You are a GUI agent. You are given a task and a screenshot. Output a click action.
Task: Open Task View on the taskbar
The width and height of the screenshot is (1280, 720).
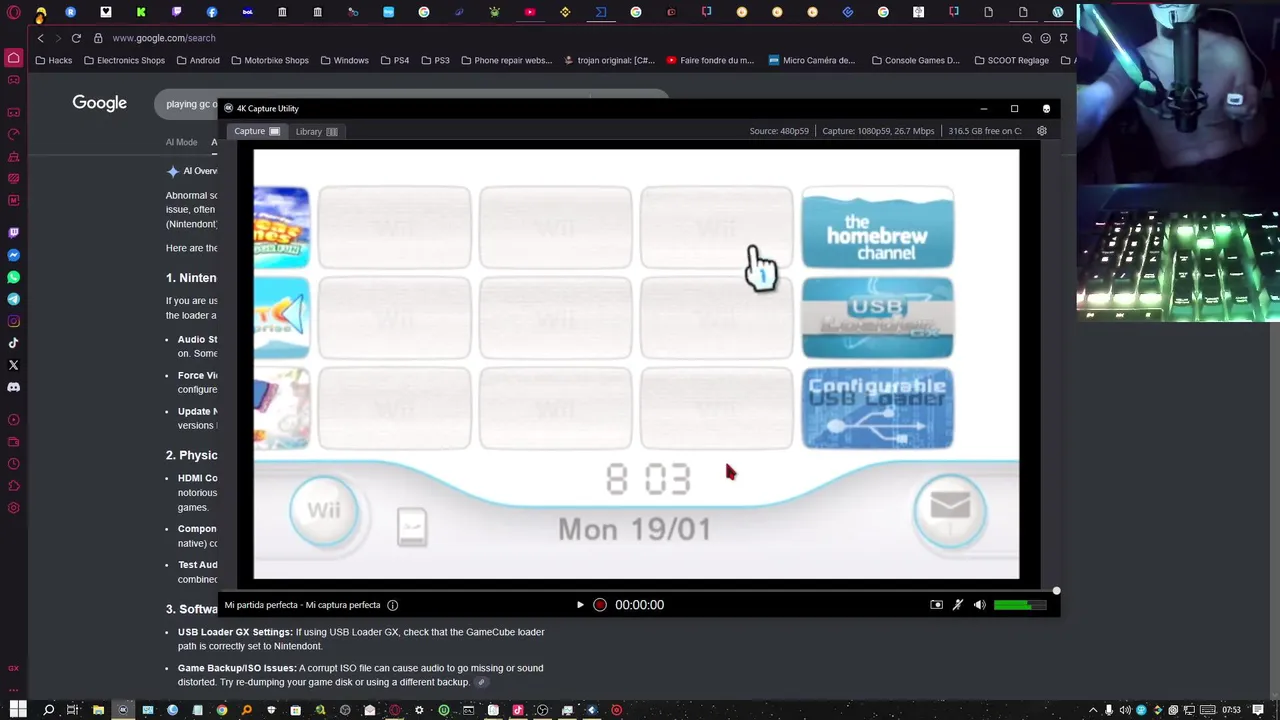click(72, 710)
